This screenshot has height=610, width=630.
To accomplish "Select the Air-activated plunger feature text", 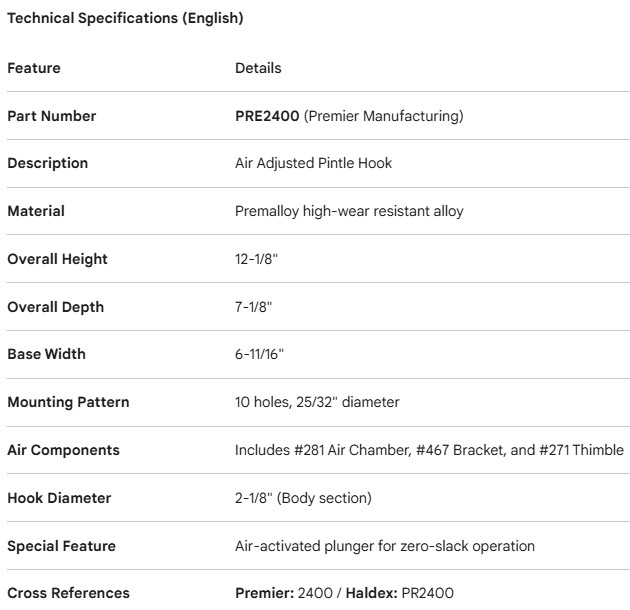I will (385, 546).
